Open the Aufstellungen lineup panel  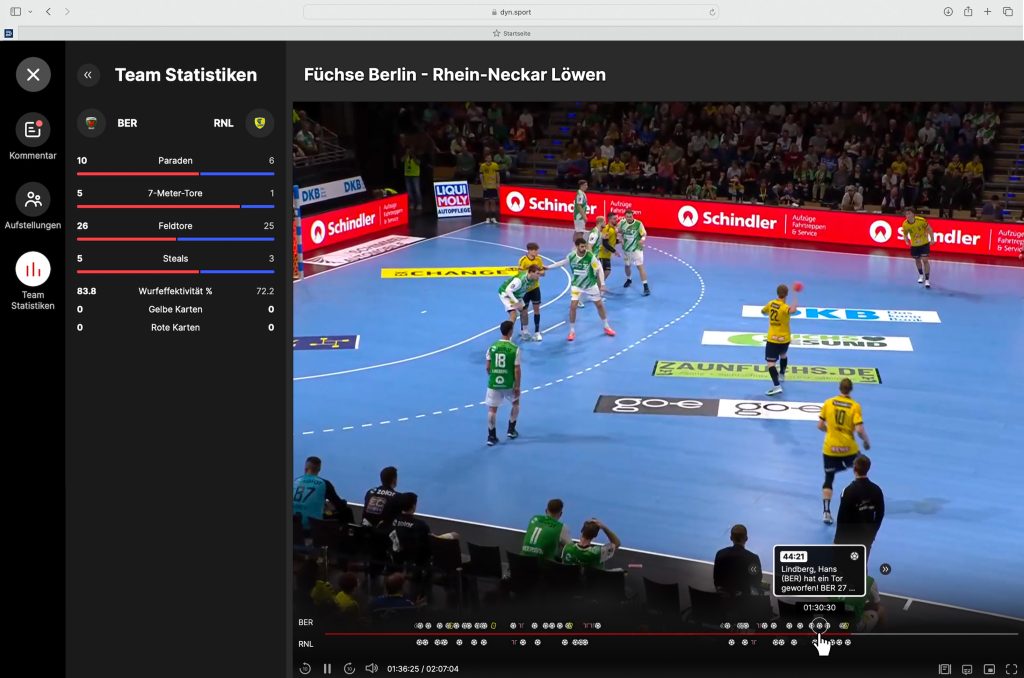click(33, 200)
